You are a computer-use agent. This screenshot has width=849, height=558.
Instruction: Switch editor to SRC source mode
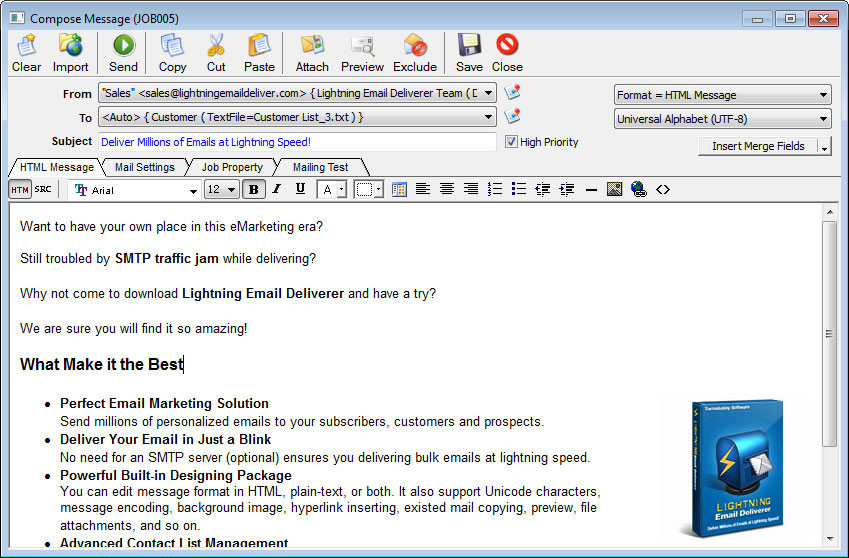(43, 189)
